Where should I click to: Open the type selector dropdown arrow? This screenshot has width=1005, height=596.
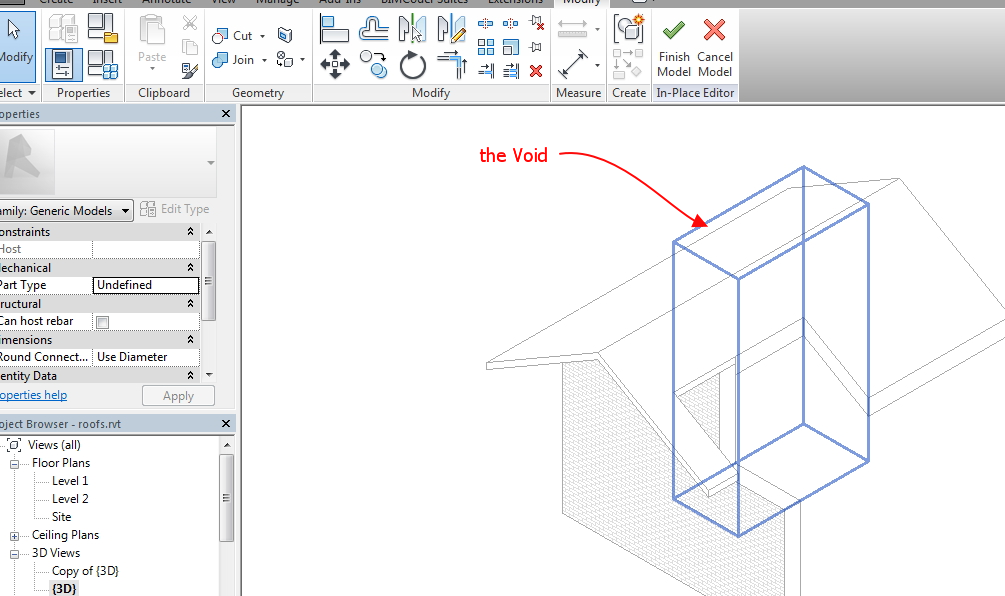[x=211, y=163]
